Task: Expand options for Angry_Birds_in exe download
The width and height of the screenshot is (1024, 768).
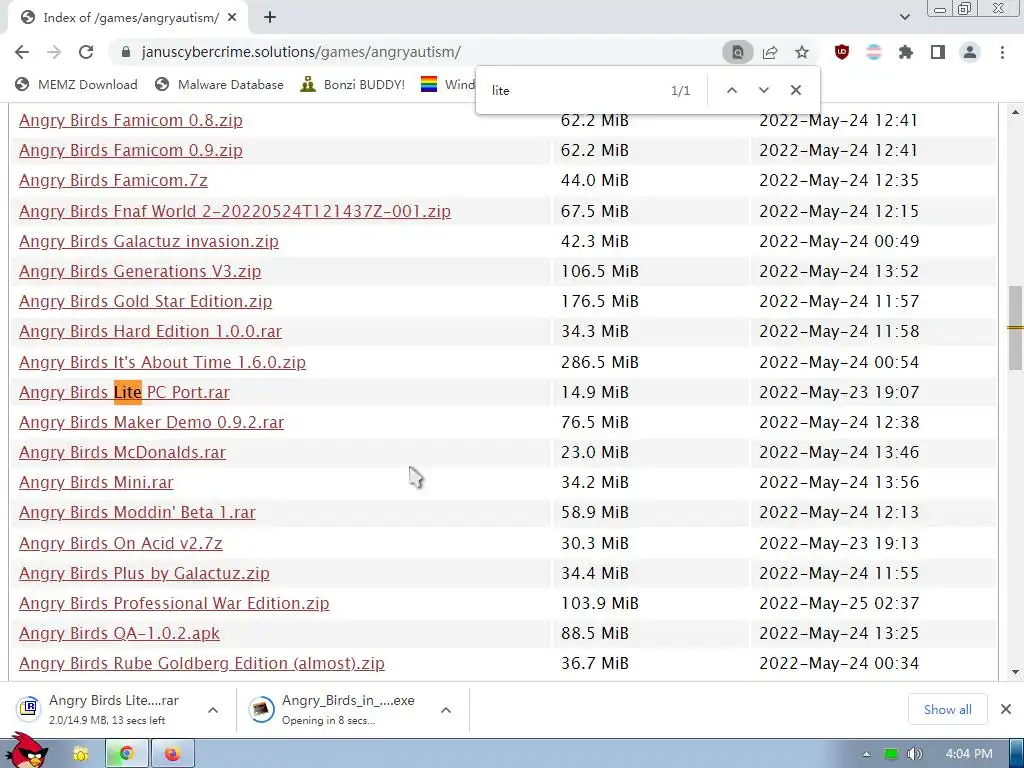Action: click(446, 710)
